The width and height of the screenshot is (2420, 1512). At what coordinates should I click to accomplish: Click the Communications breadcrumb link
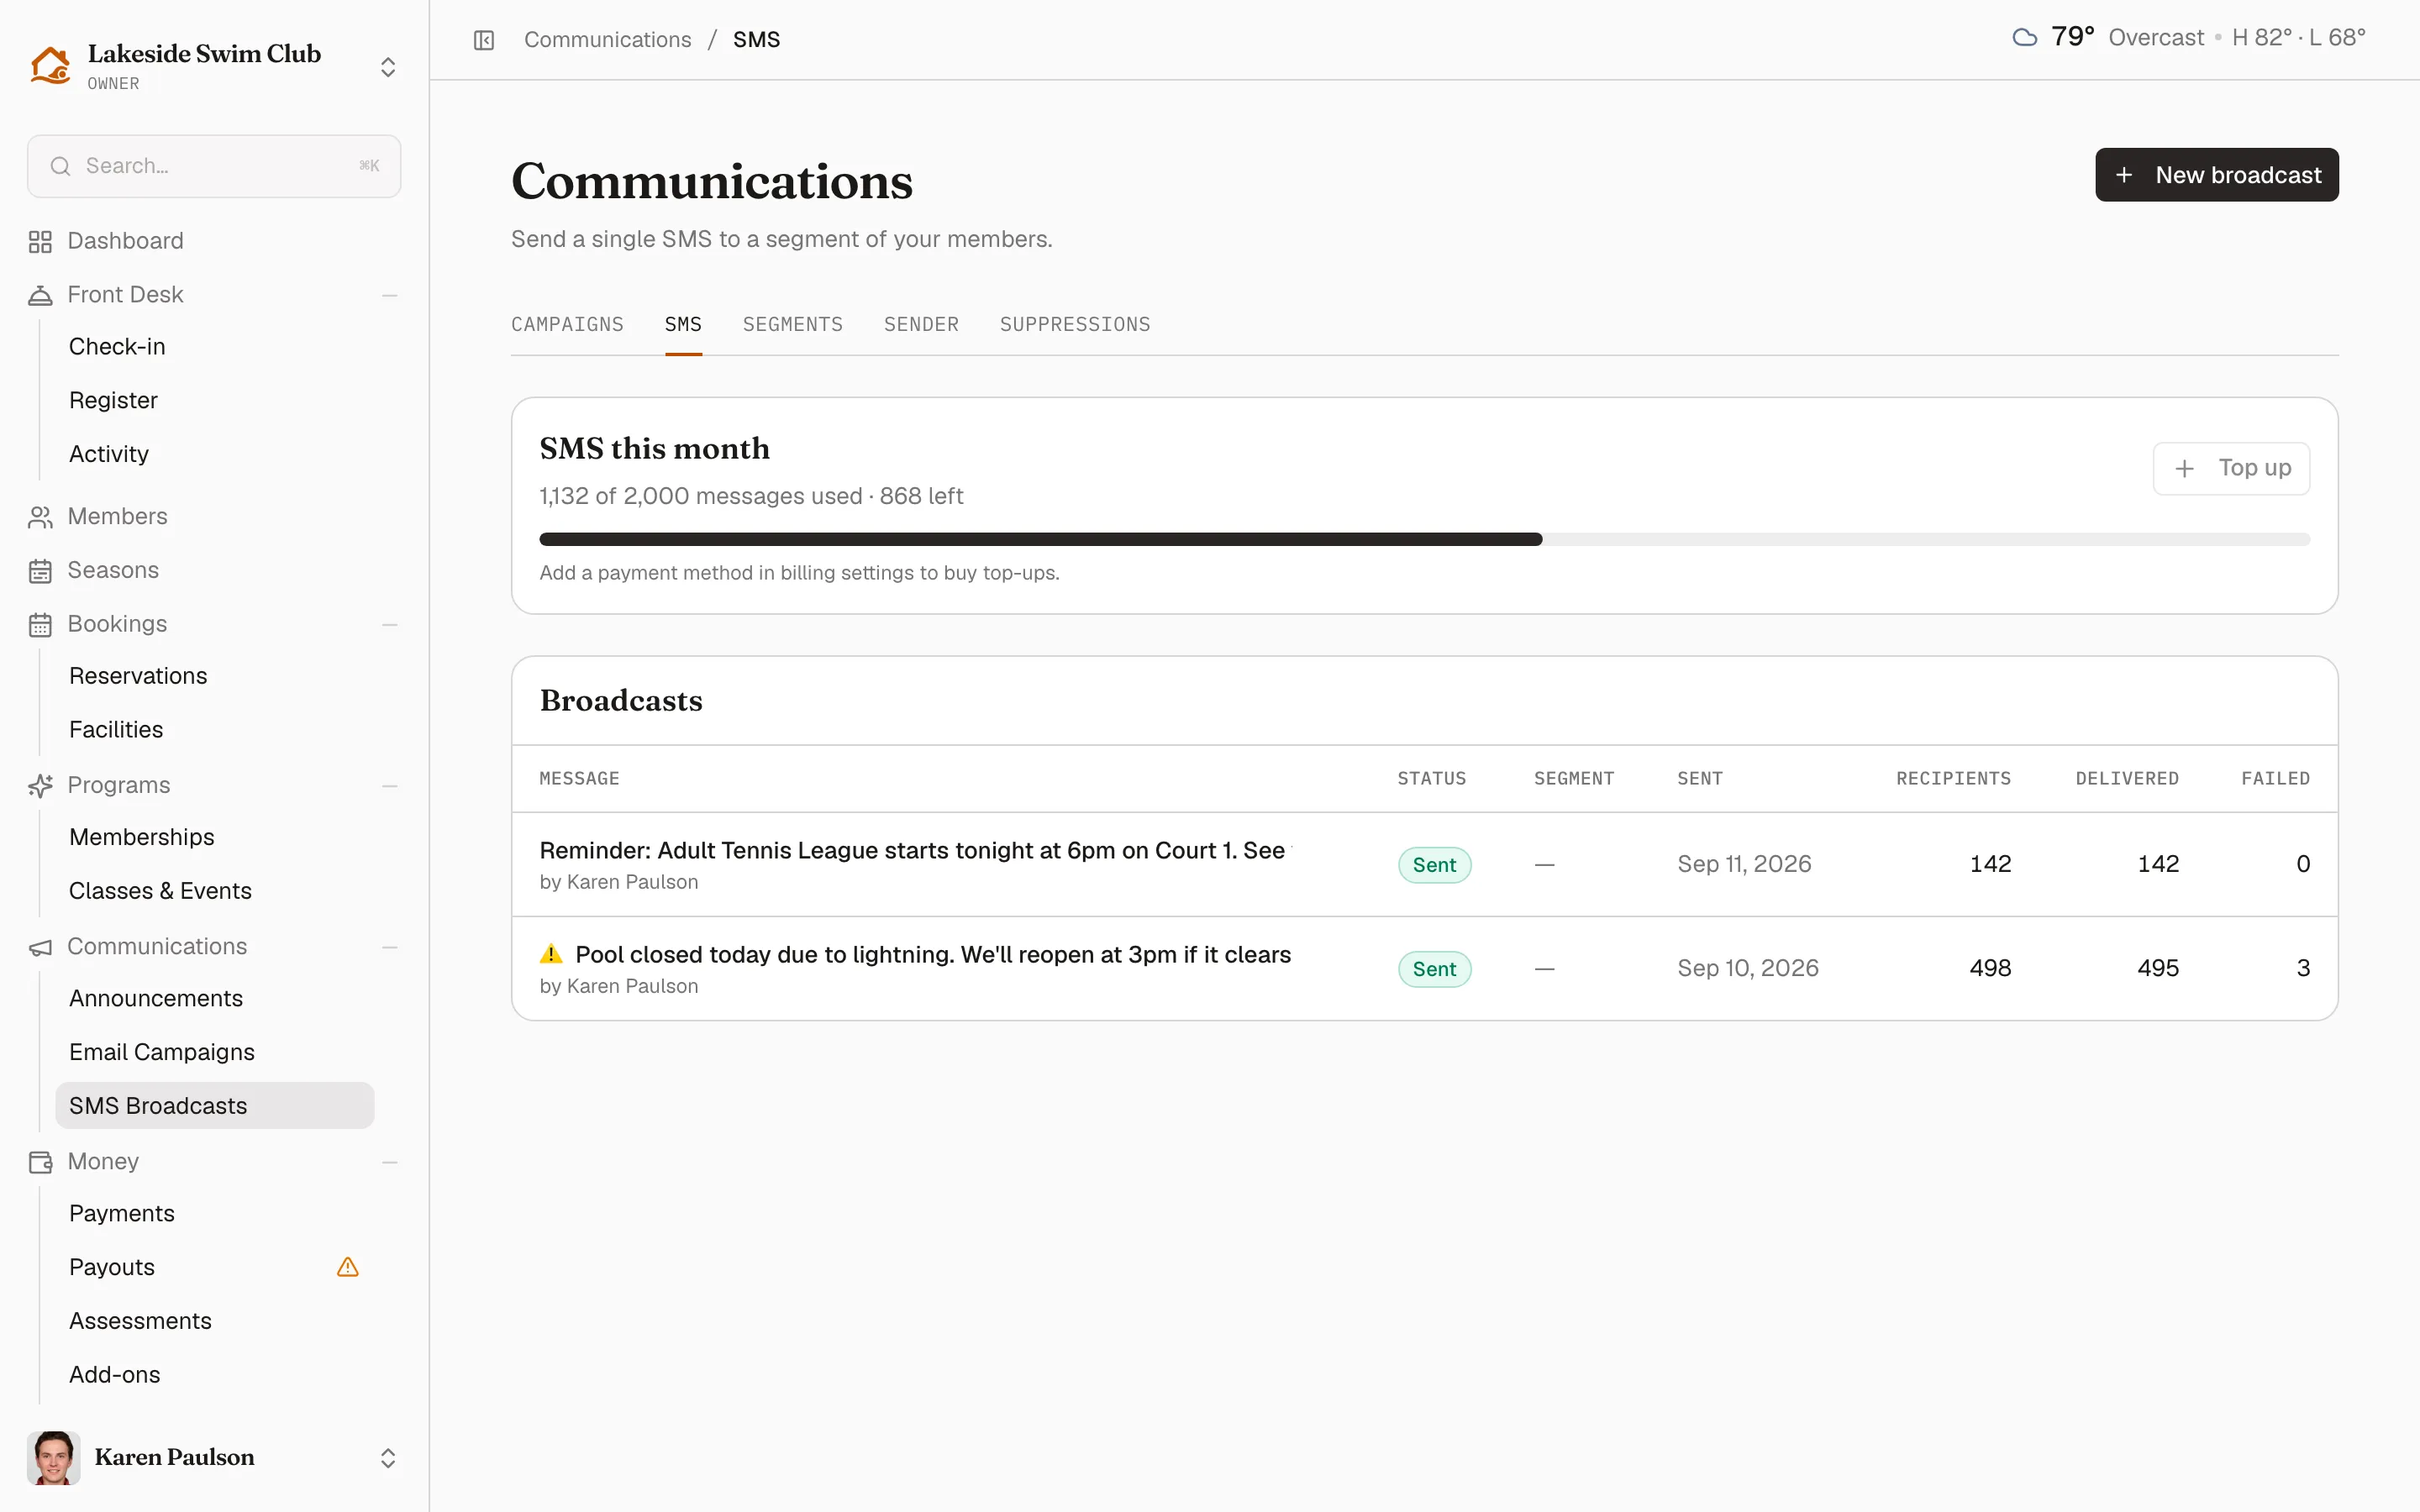point(607,40)
